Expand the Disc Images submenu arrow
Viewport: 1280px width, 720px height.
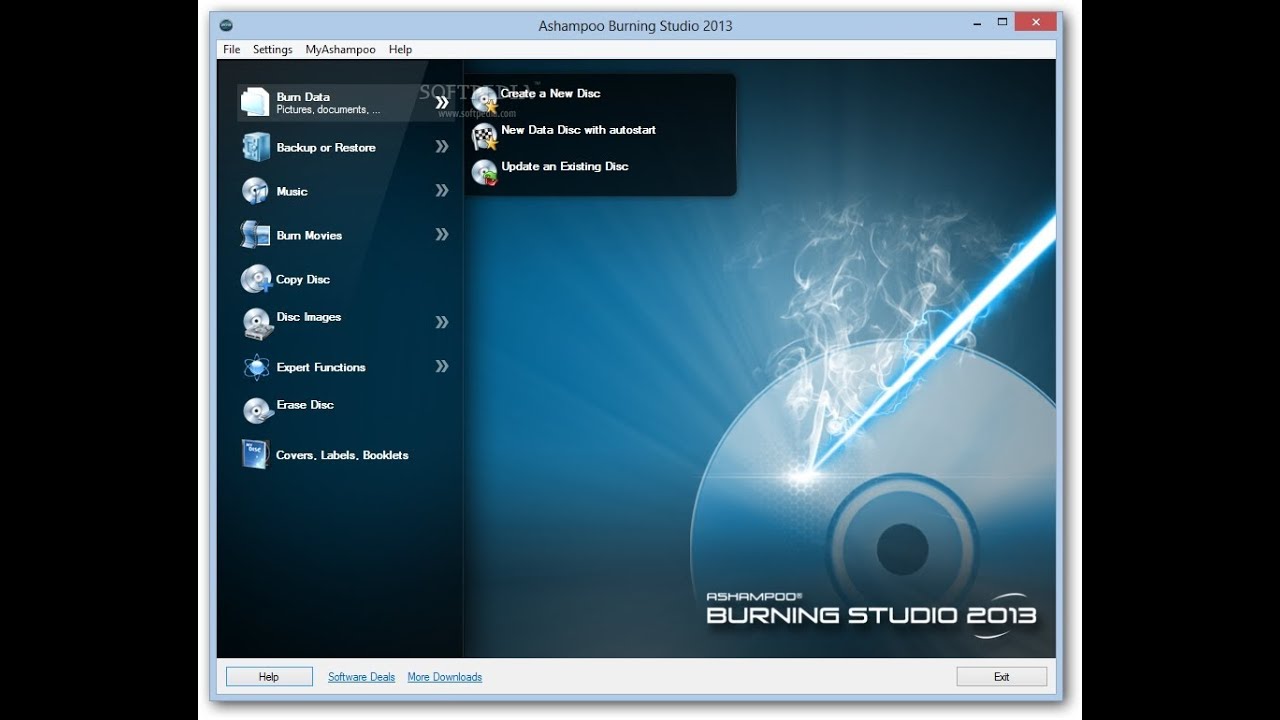(x=442, y=322)
